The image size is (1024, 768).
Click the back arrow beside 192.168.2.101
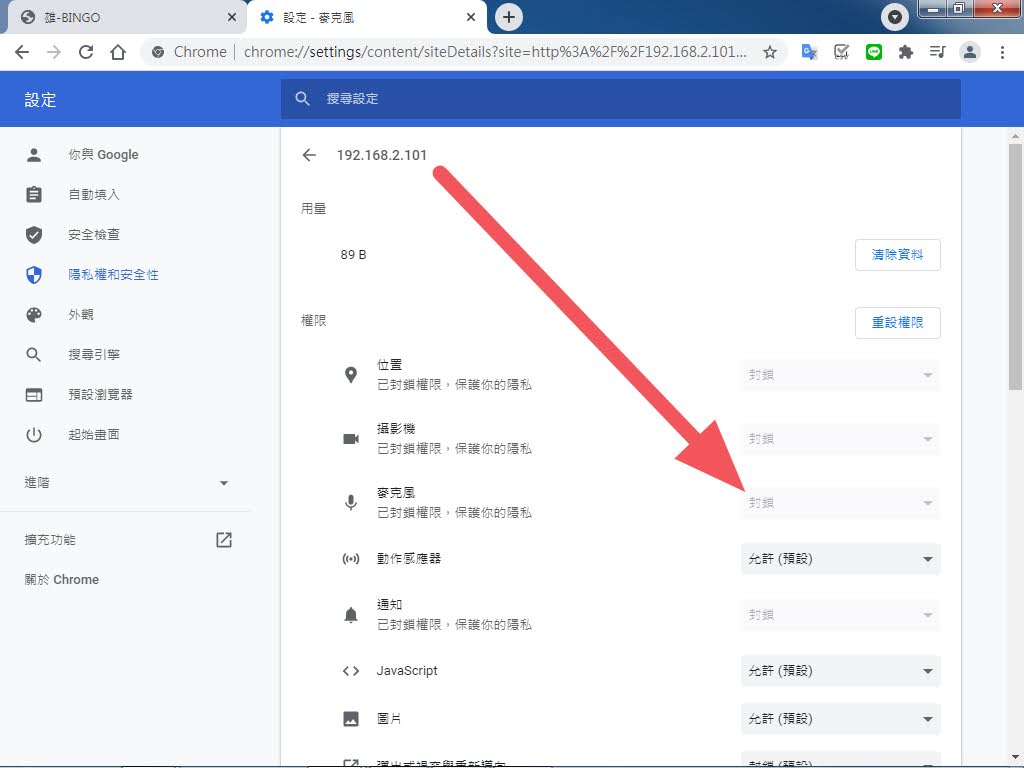309,155
